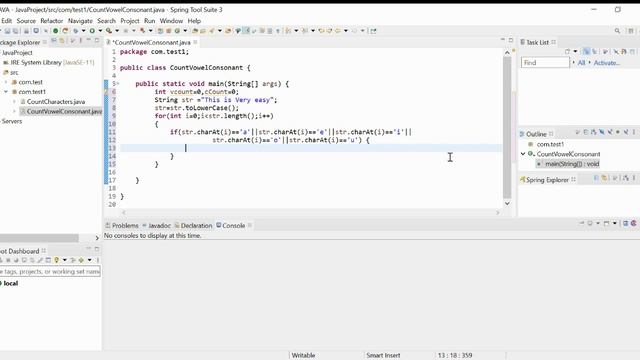Open the Search menu
Viewport: 640px width, 360px height.
[x=107, y=21]
